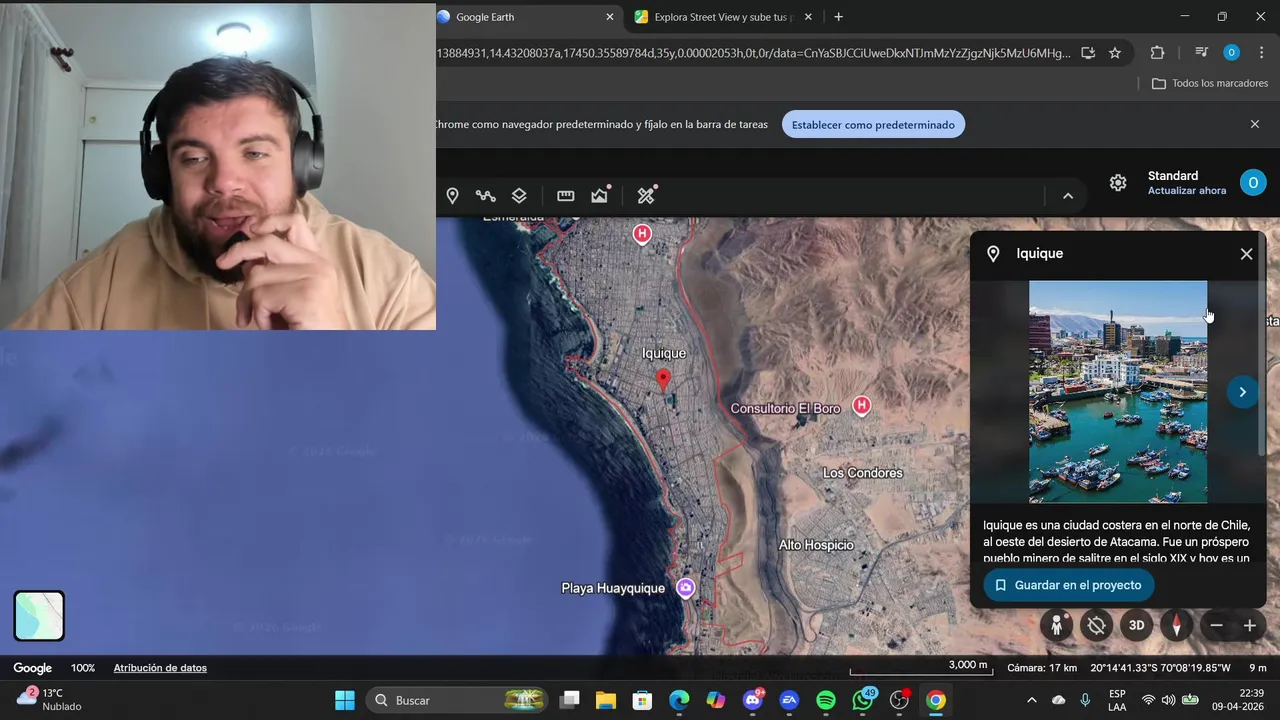The width and height of the screenshot is (1280, 720).
Task: Open Discord from the taskbar
Action: 753,700
